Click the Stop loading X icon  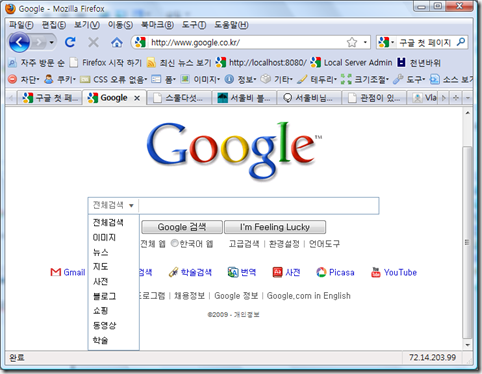click(x=93, y=42)
